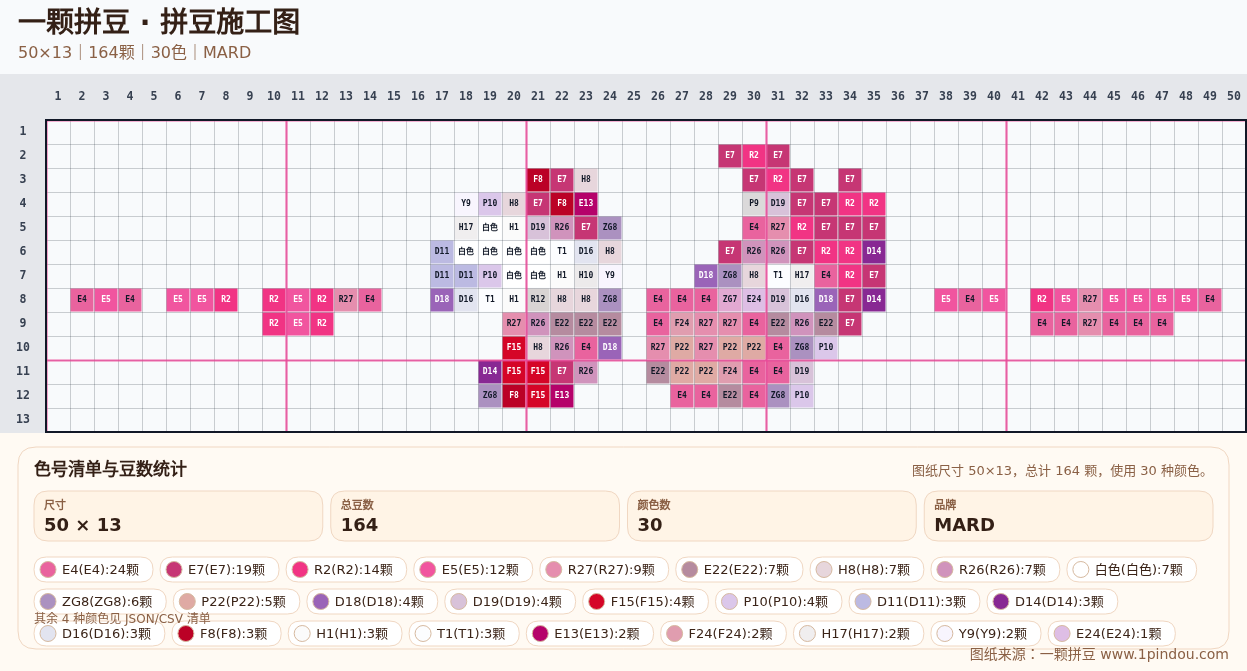
Task: Click the H8 bead cell in row 3
Action: [x=586, y=180]
